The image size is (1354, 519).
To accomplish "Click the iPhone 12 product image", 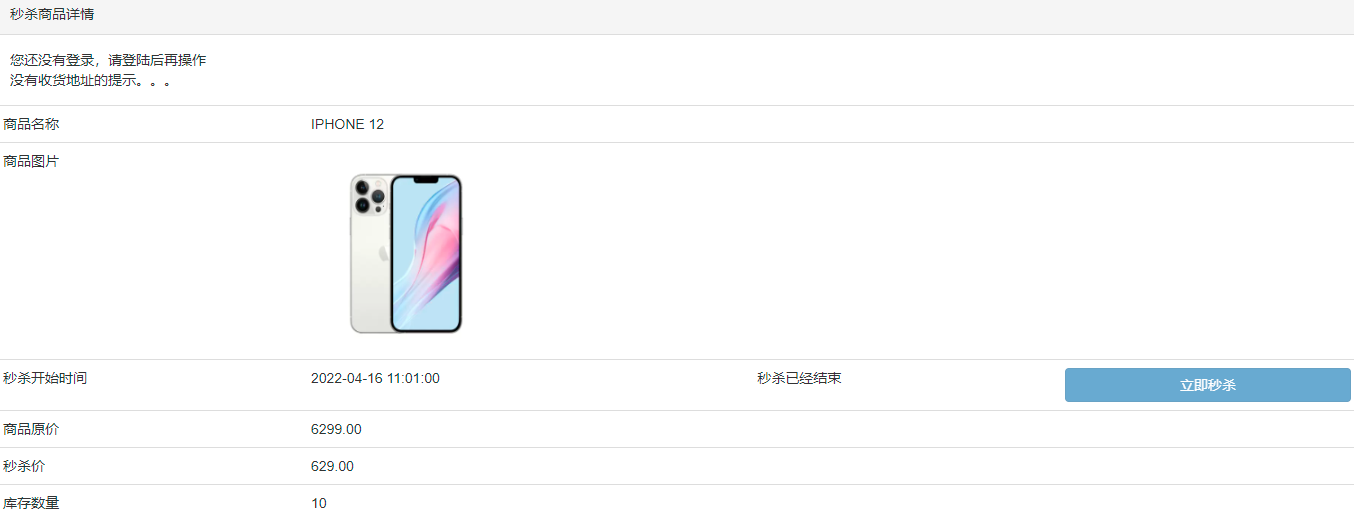I will click(x=406, y=253).
